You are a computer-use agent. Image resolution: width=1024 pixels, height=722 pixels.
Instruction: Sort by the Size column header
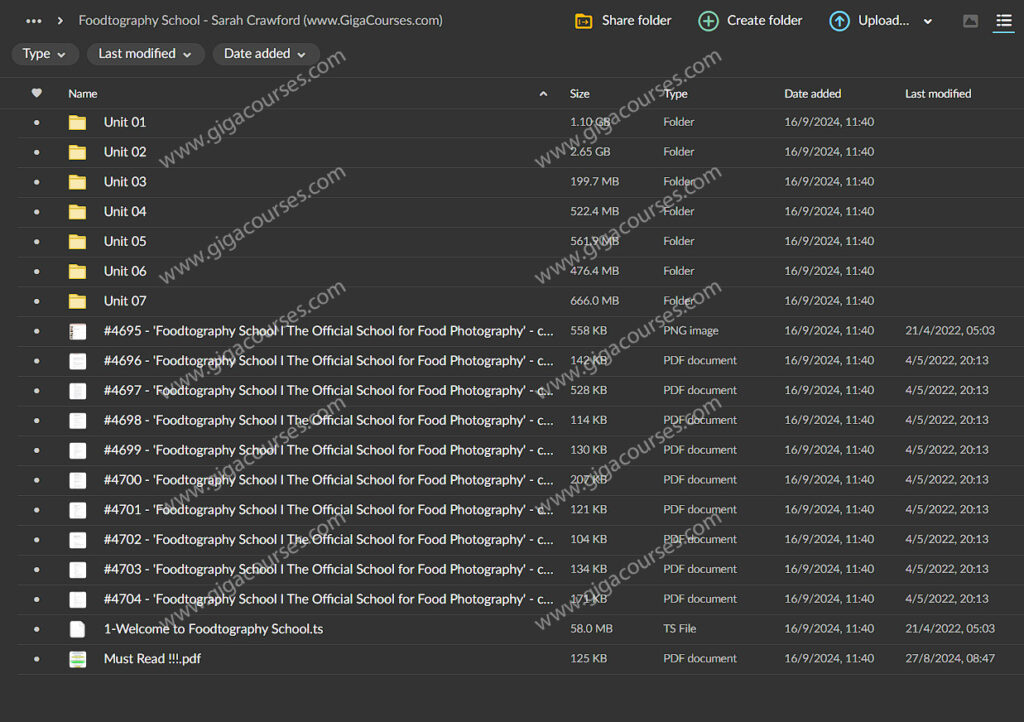coord(580,94)
